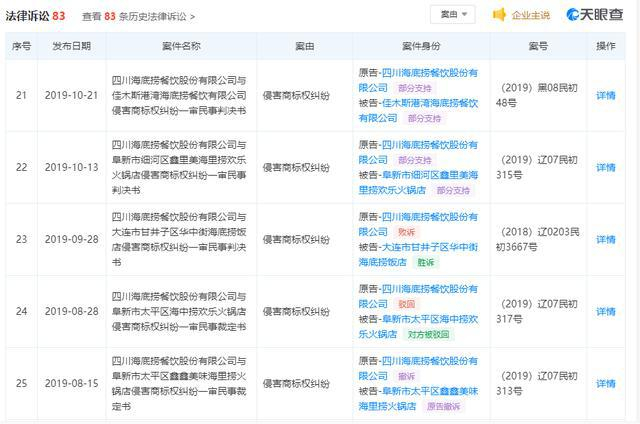Open plaintiff 四川海底捞 link in row 22
This screenshot has width=640, height=424.
point(418,152)
